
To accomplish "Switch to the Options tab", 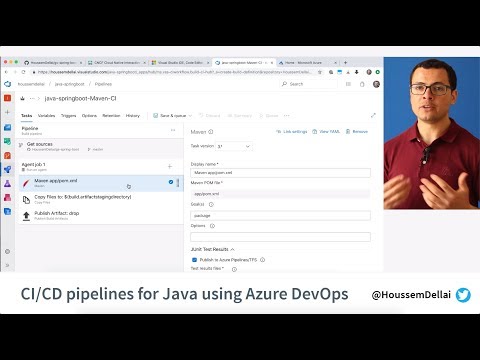I will 89,116.
